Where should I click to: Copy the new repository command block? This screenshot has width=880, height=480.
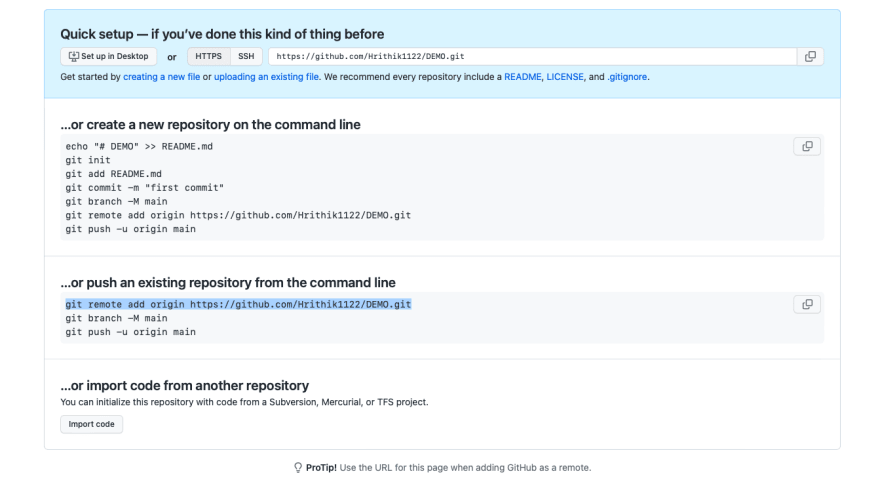(807, 147)
